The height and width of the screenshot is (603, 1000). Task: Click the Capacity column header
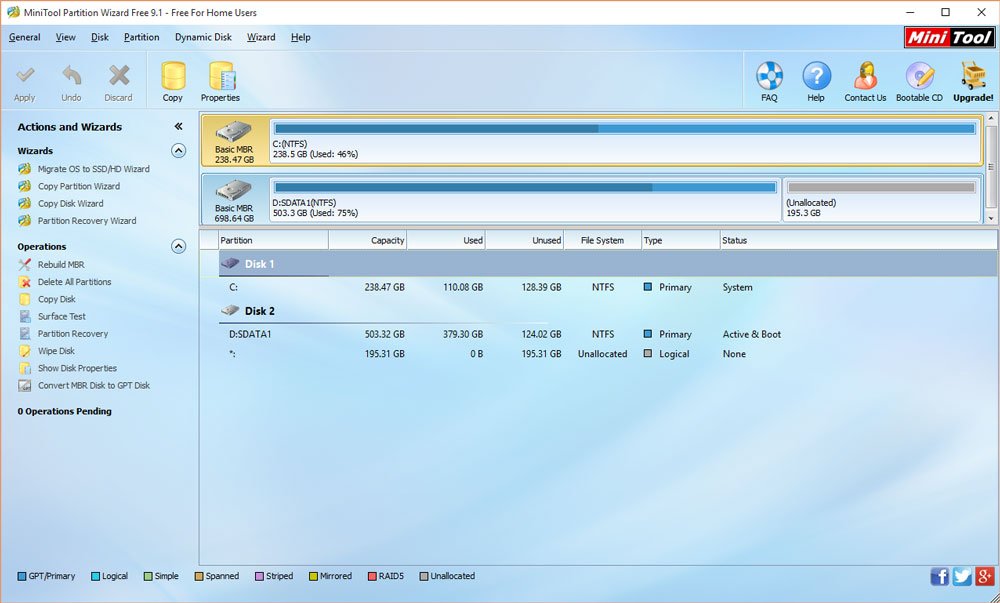(367, 240)
